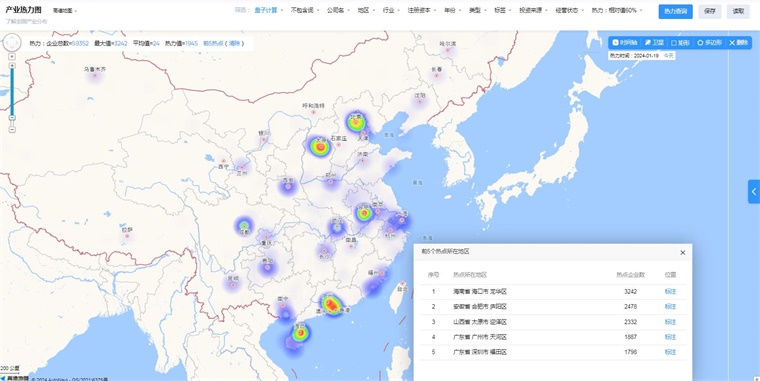The height and width of the screenshot is (381, 760).
Task: Click the 太原 heat spot on map
Action: tap(320, 146)
